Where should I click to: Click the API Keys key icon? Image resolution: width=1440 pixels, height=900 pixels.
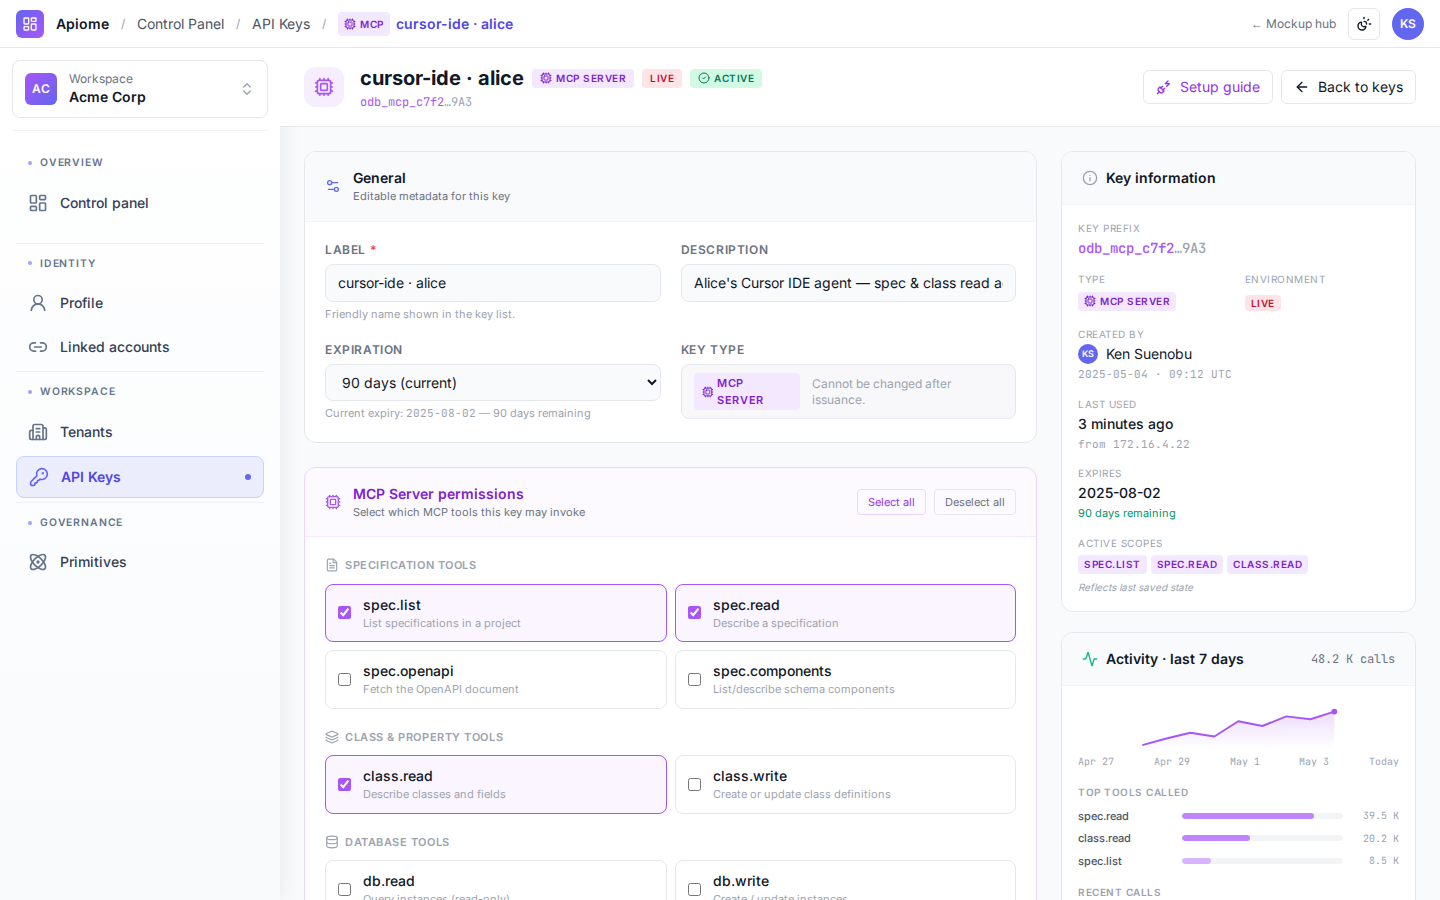tap(39, 477)
